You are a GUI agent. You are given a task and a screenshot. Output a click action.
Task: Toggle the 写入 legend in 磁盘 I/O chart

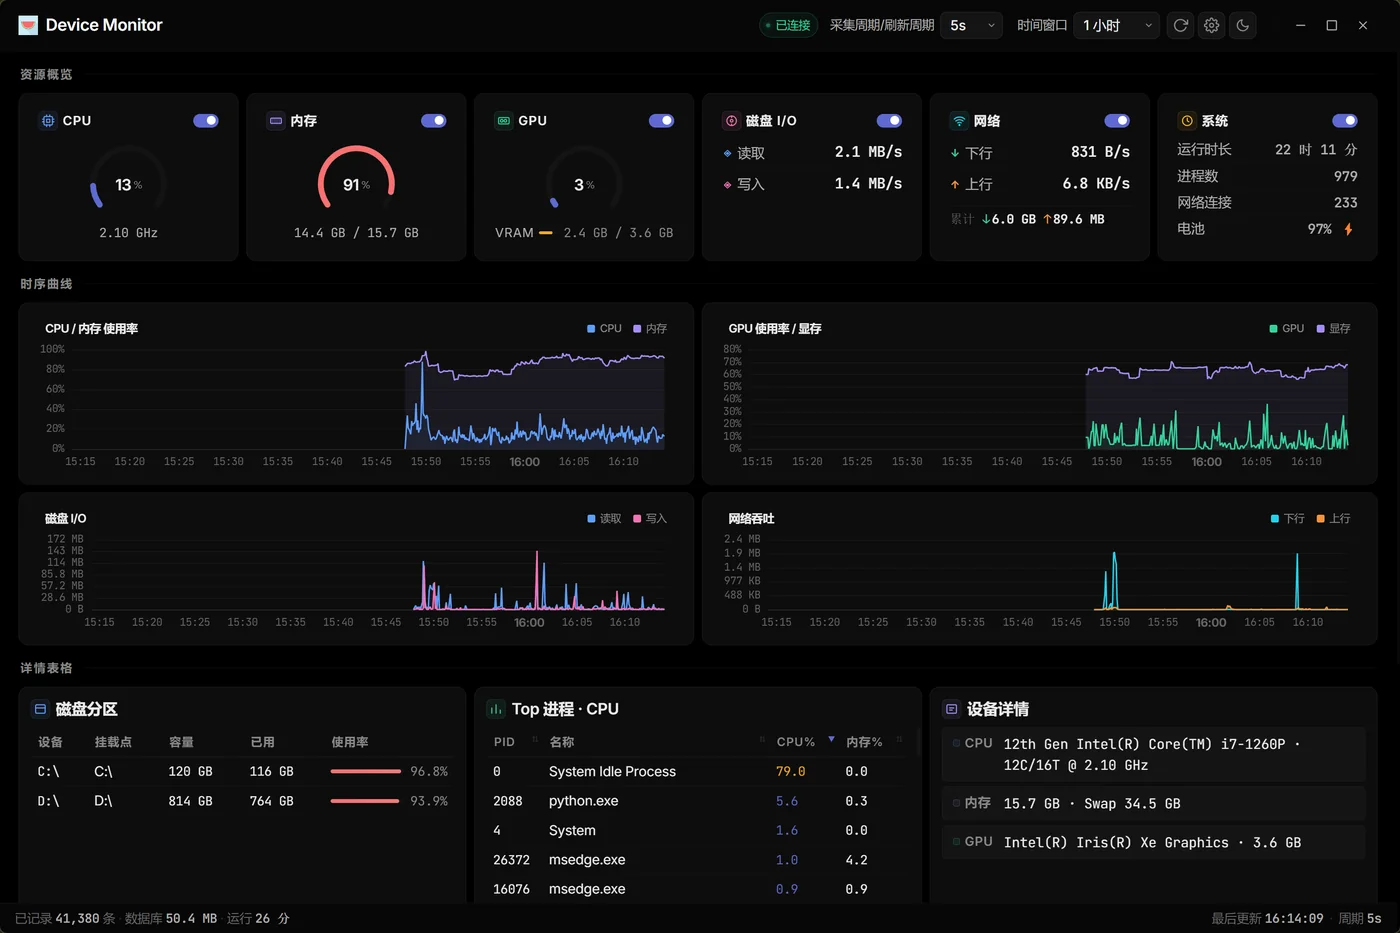click(x=650, y=519)
